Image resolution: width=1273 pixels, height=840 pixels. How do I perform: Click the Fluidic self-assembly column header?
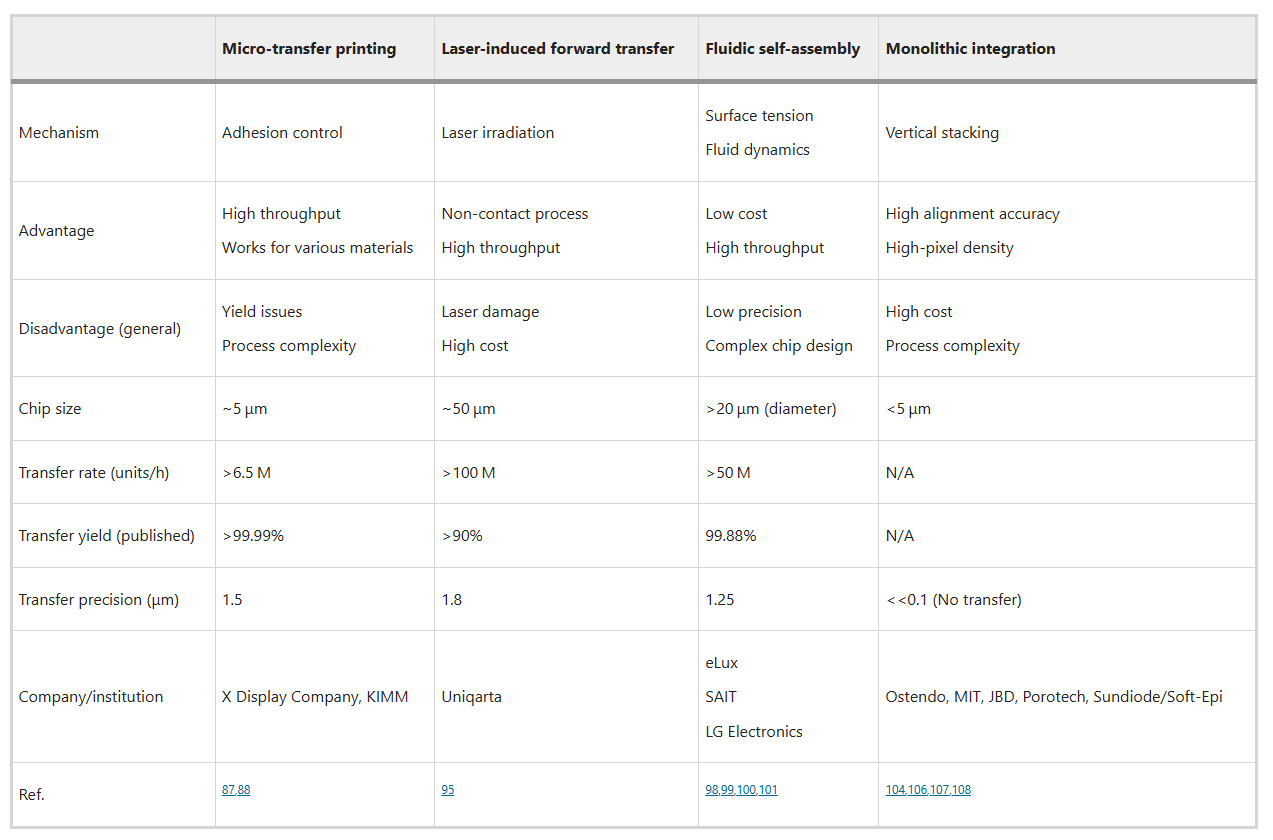pos(782,48)
